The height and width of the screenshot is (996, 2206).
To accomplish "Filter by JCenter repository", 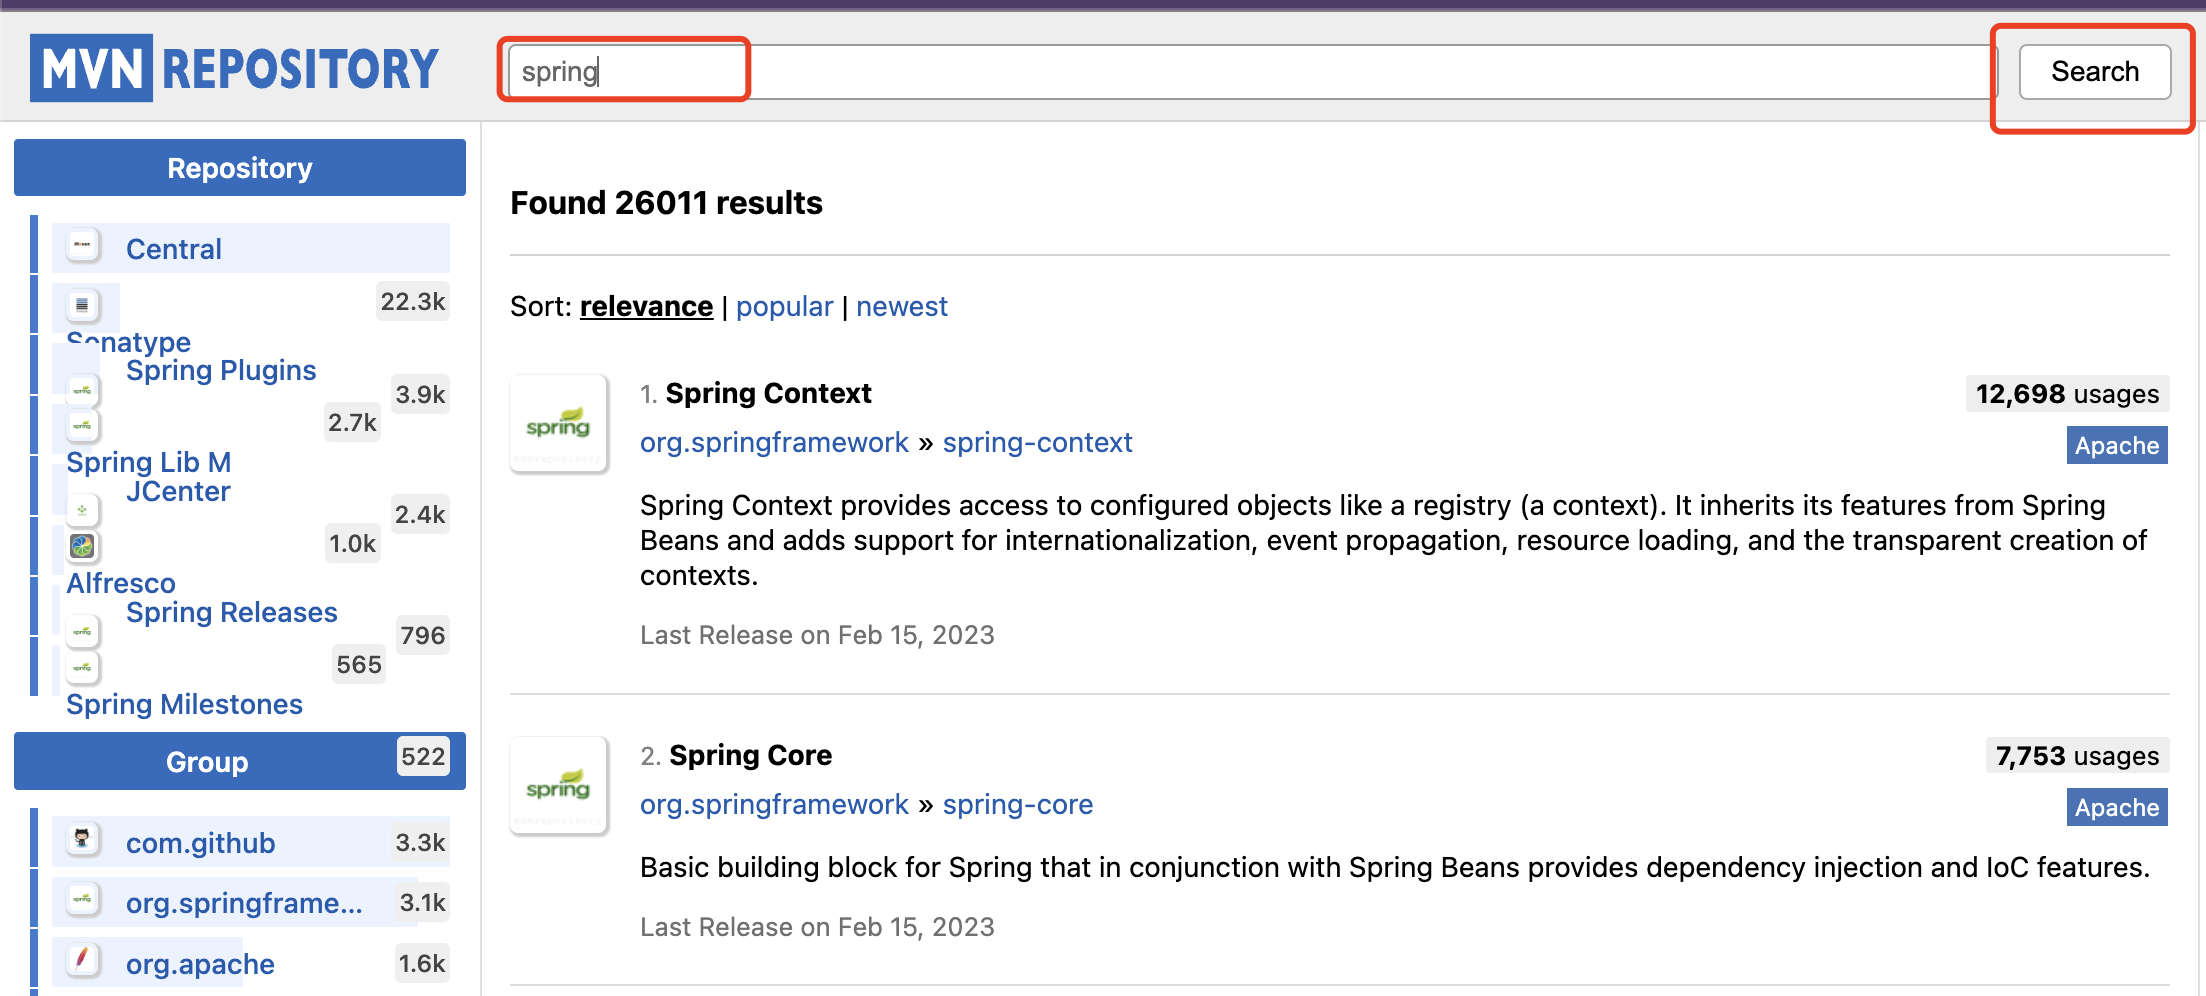I will (178, 491).
